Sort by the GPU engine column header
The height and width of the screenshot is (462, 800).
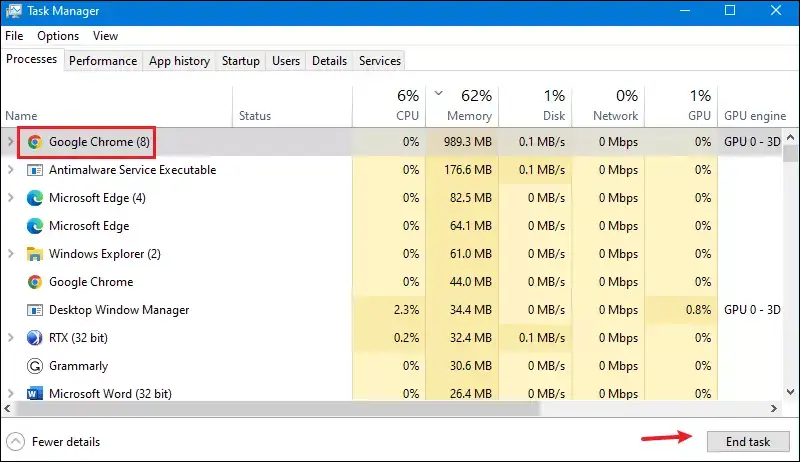point(755,107)
